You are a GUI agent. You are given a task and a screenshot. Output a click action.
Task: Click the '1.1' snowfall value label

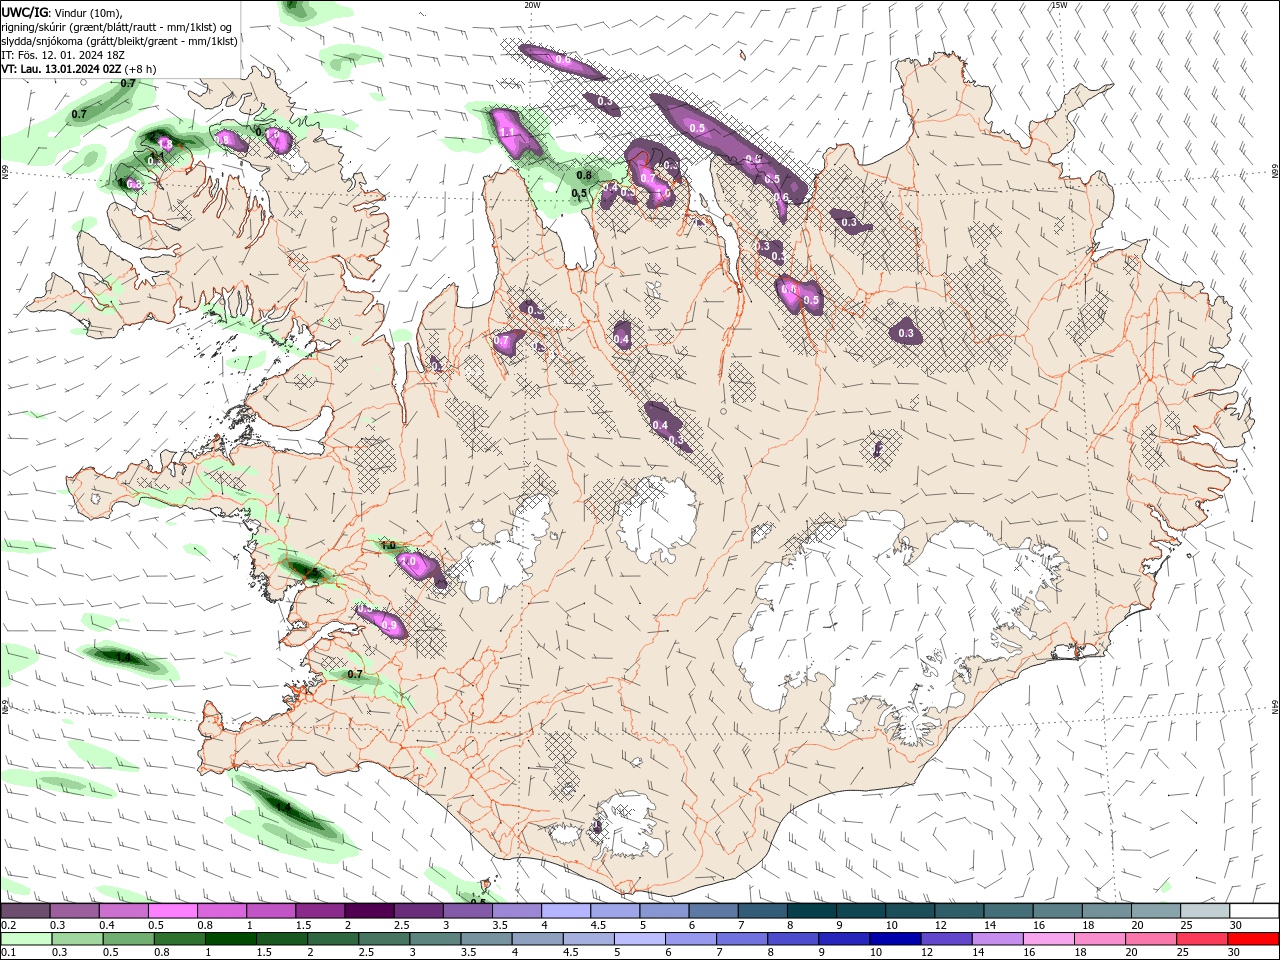click(507, 132)
